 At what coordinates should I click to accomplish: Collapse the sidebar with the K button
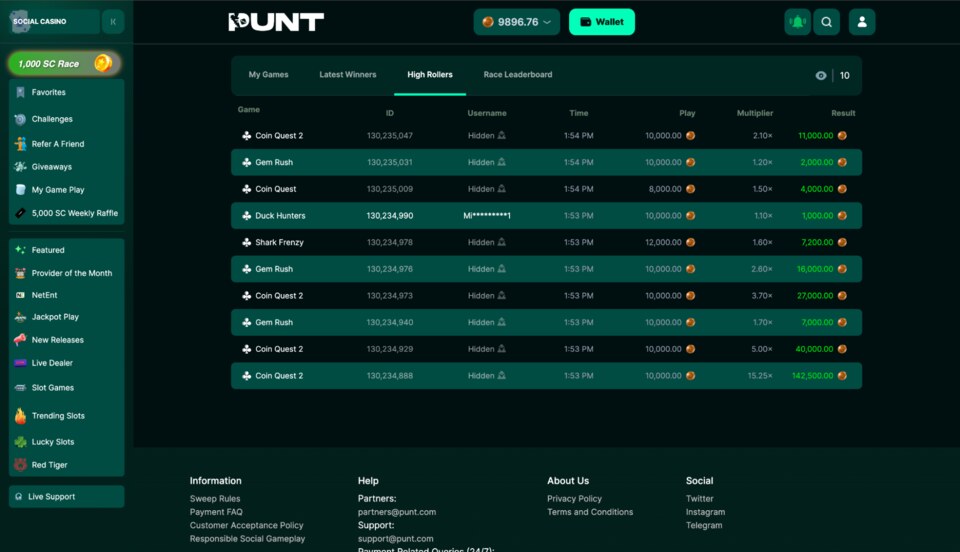(113, 21)
